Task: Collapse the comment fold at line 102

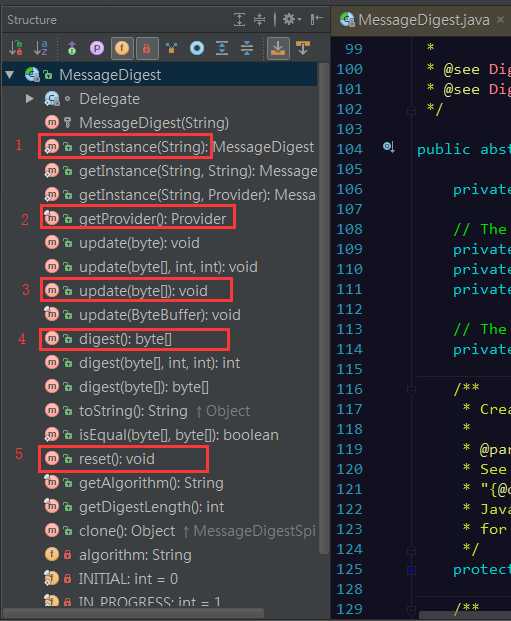Action: point(411,110)
